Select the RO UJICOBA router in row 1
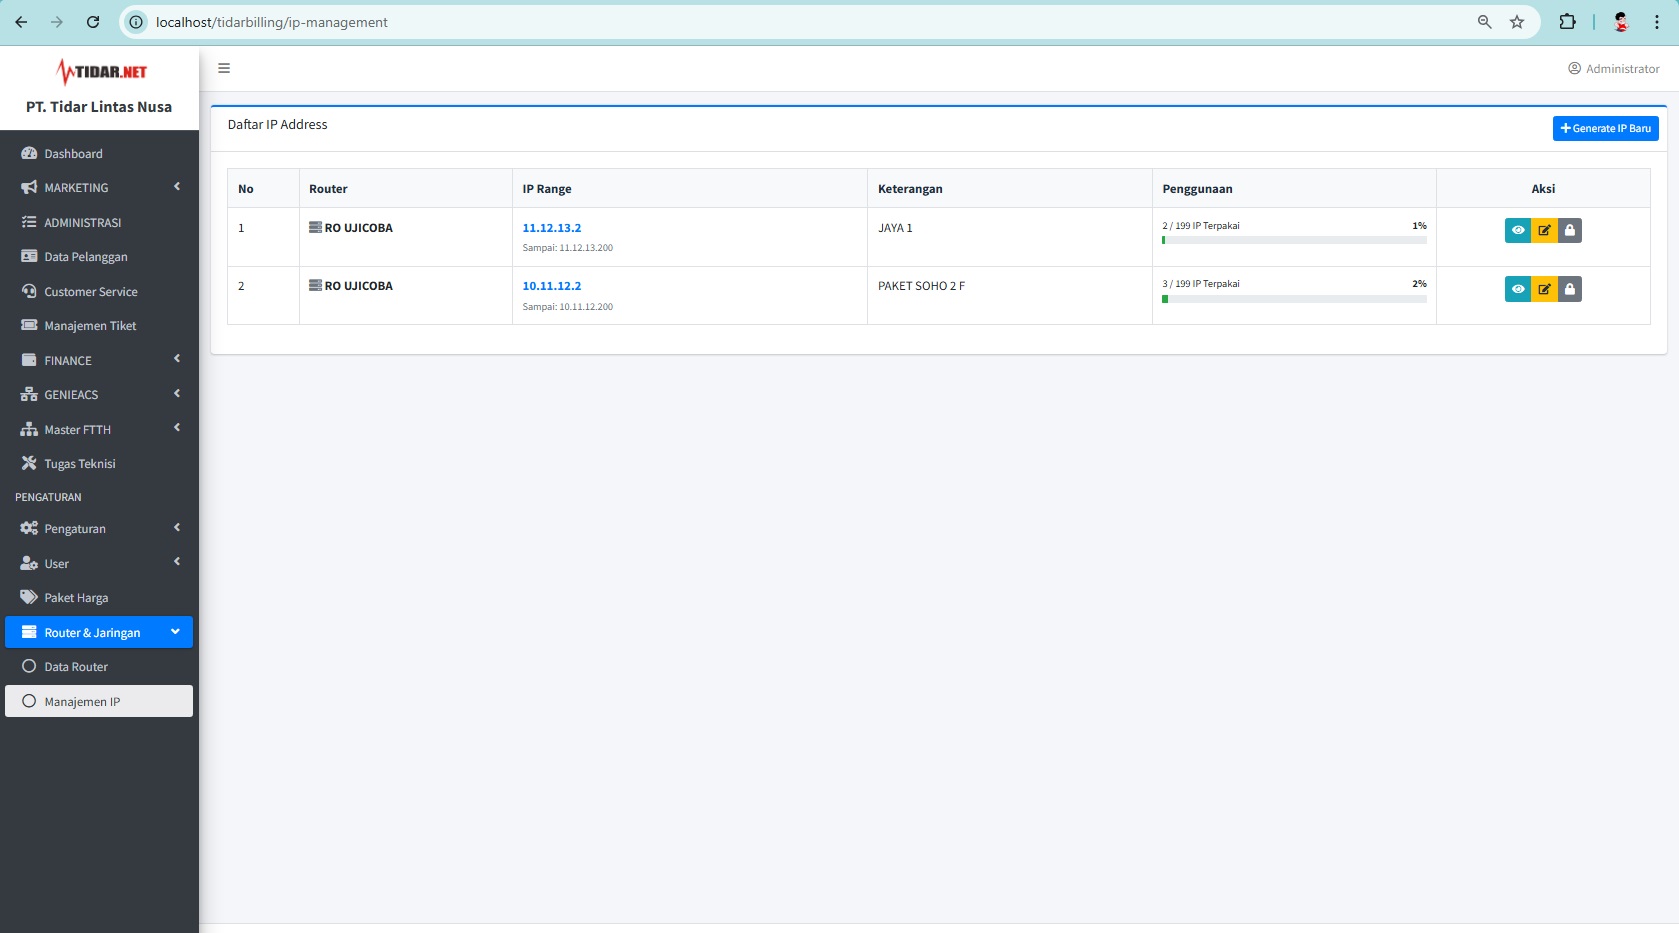This screenshot has width=1679, height=933. pyautogui.click(x=351, y=228)
